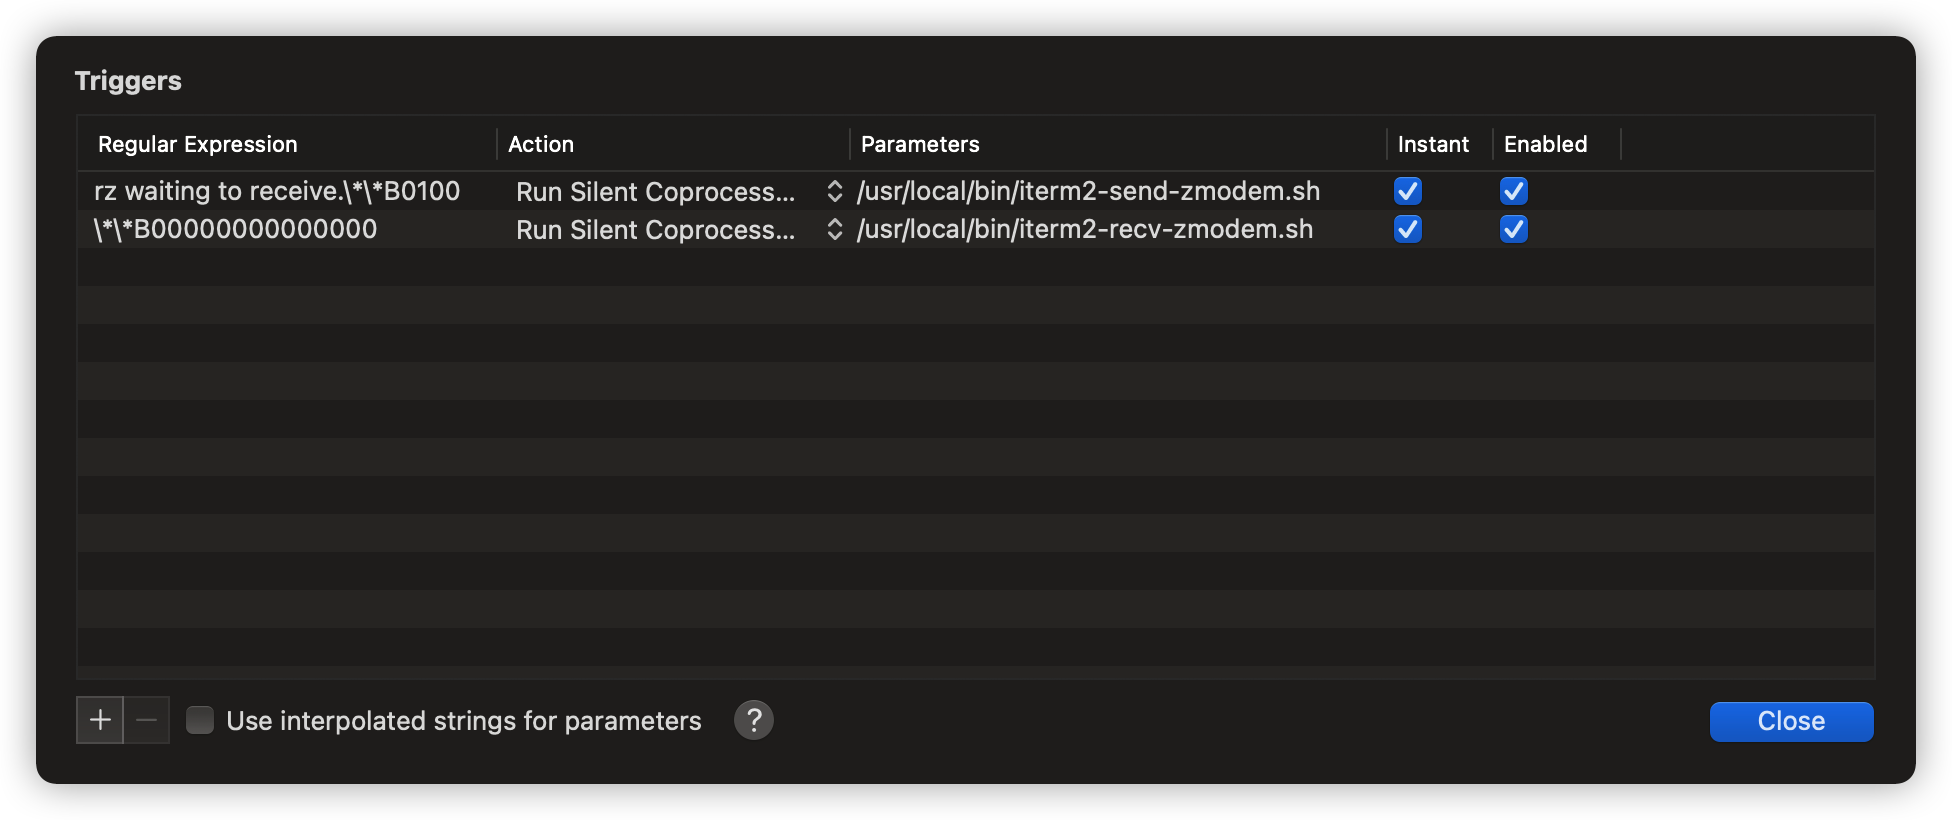Toggle Instant checkbox for recv-zmodem trigger
1952x820 pixels.
(1408, 229)
